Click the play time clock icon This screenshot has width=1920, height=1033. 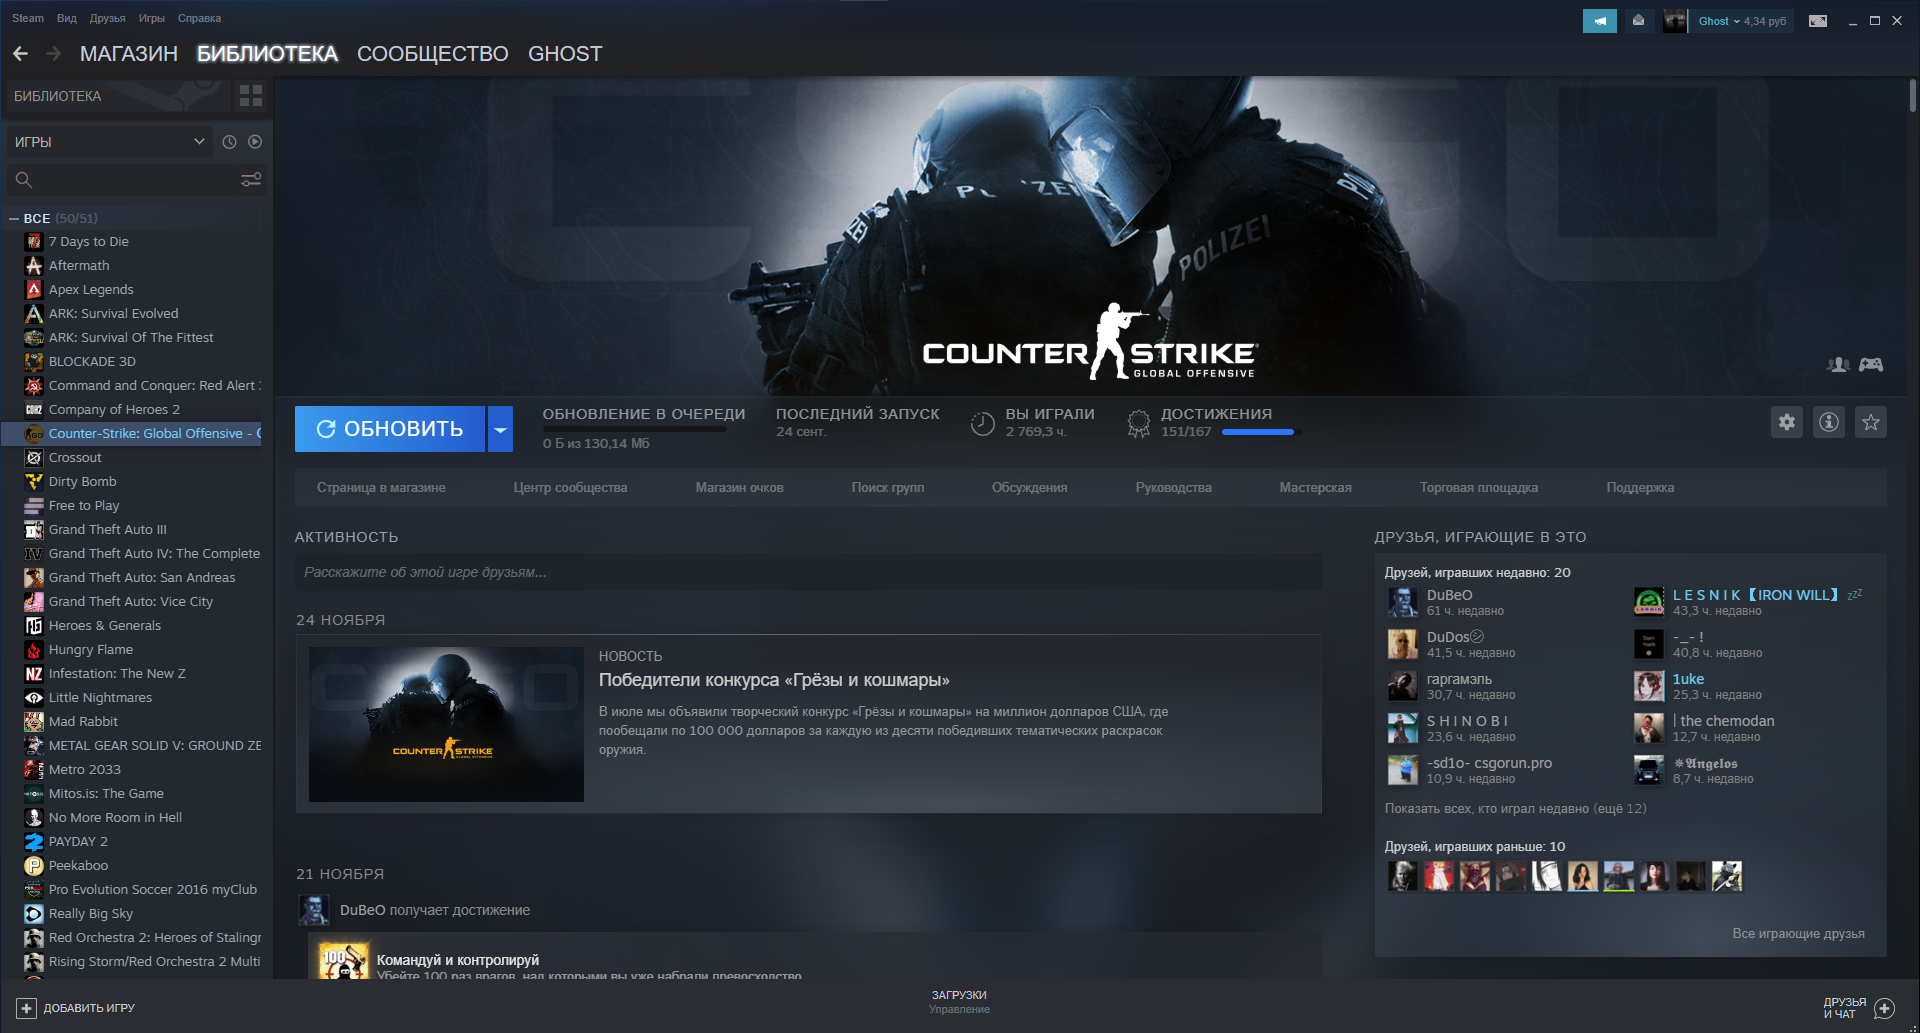pos(983,424)
